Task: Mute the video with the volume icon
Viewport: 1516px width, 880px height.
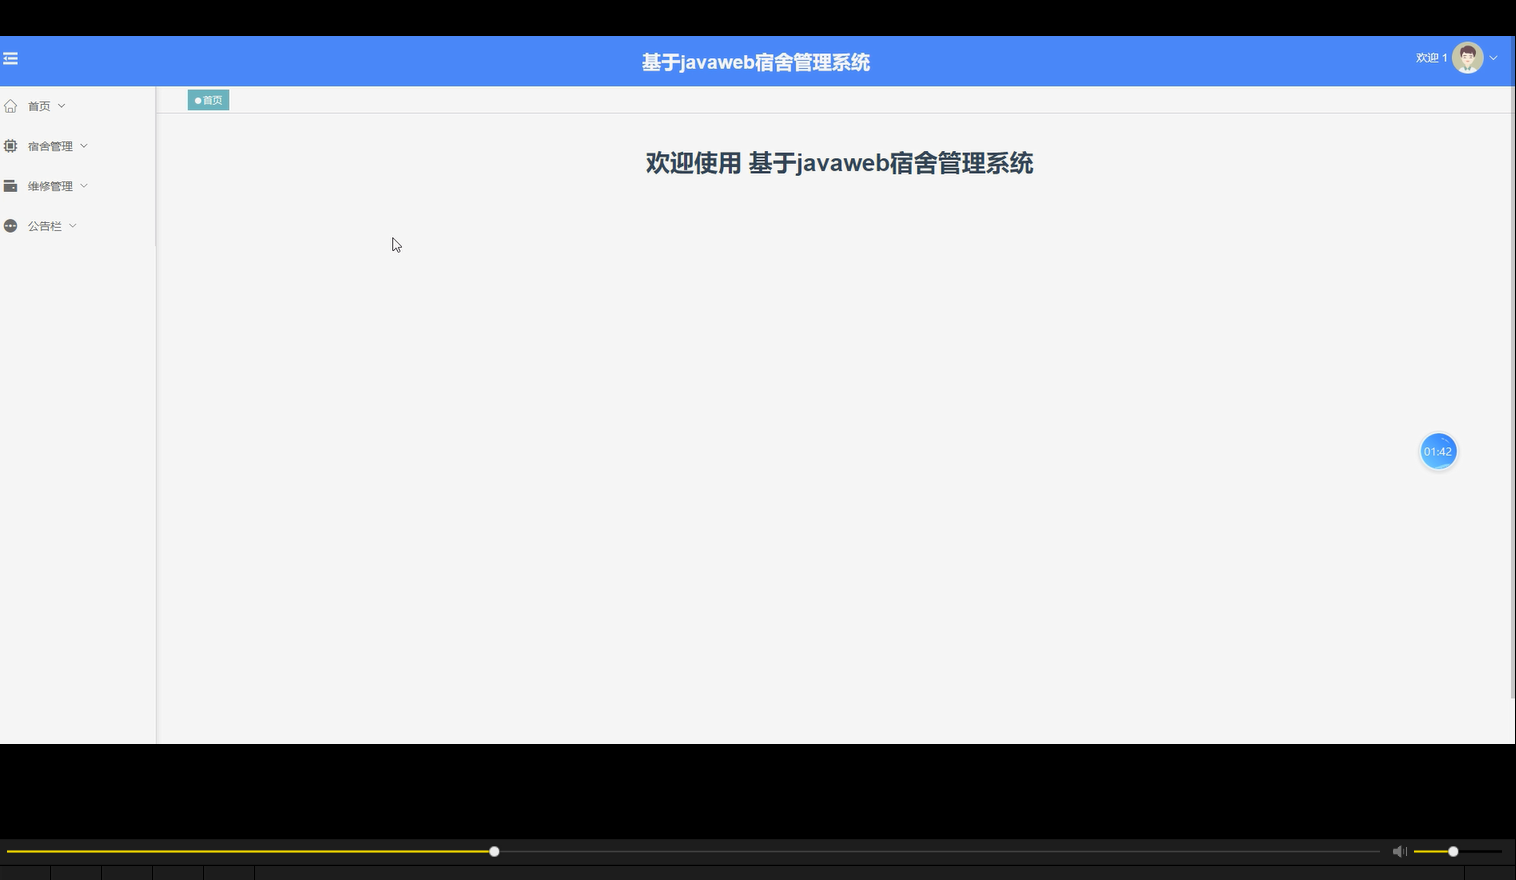Action: click(1399, 851)
